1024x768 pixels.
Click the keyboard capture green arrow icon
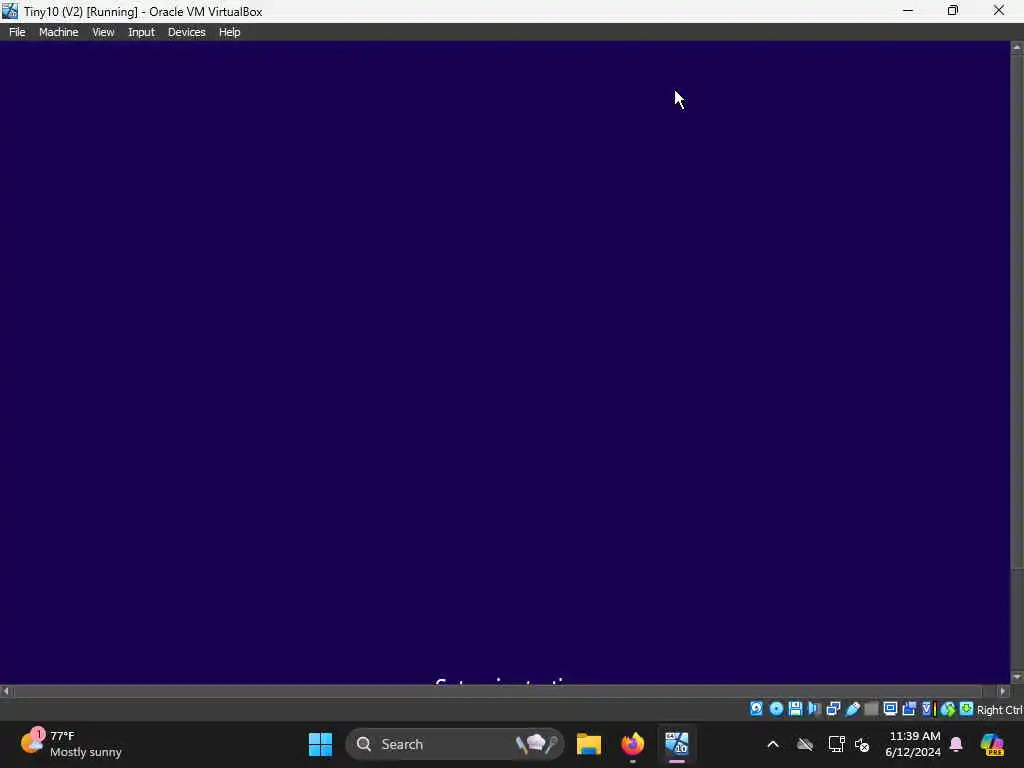click(967, 709)
